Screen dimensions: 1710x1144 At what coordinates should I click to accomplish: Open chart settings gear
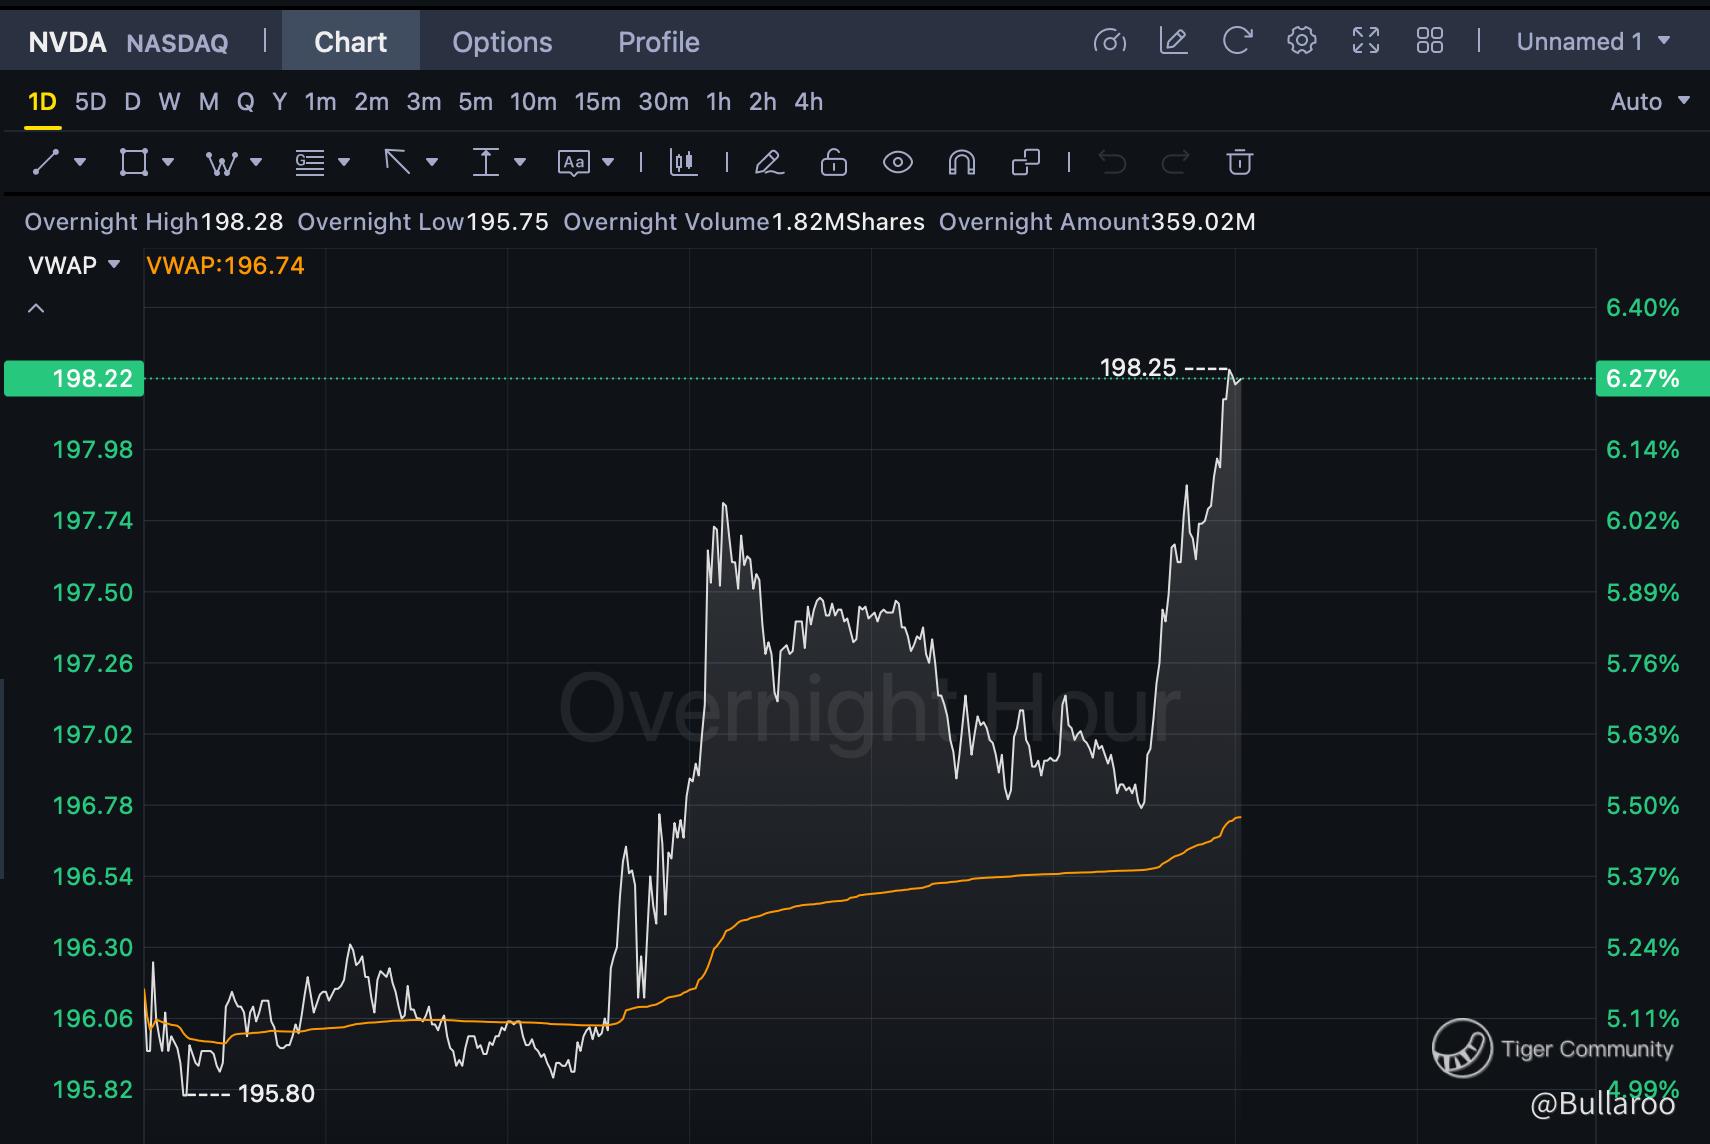1301,41
